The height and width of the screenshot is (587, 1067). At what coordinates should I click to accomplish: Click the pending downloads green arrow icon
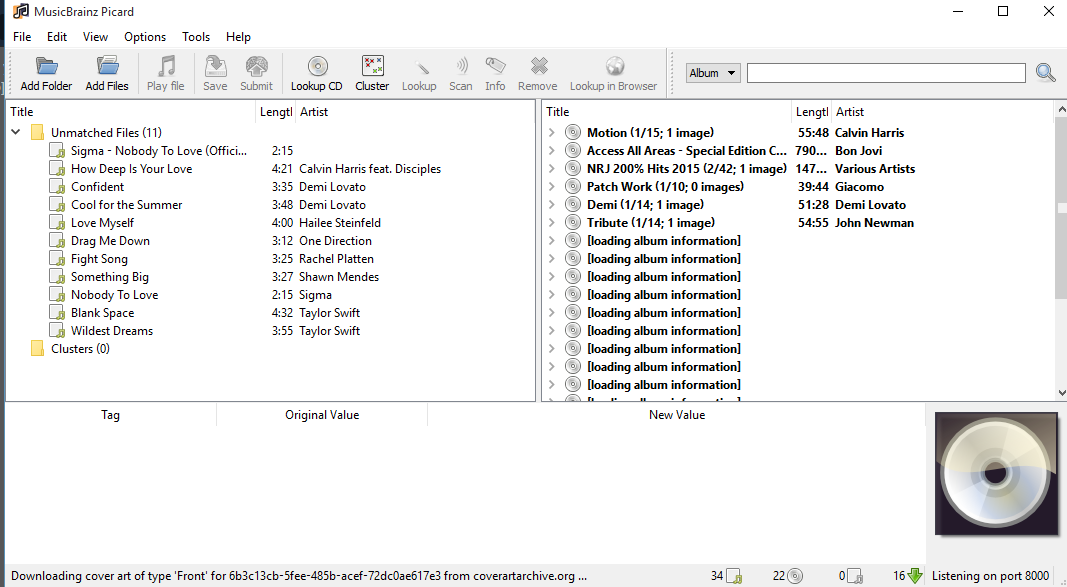915,576
